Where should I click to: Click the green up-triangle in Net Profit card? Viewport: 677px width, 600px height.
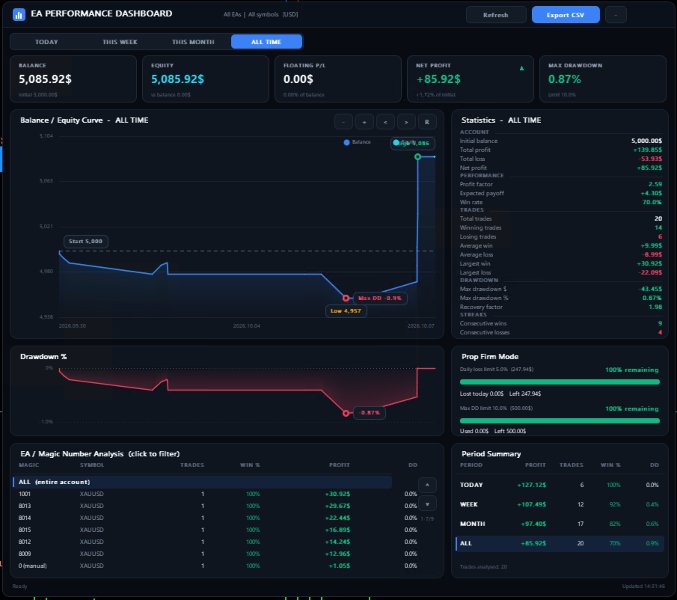(x=522, y=68)
